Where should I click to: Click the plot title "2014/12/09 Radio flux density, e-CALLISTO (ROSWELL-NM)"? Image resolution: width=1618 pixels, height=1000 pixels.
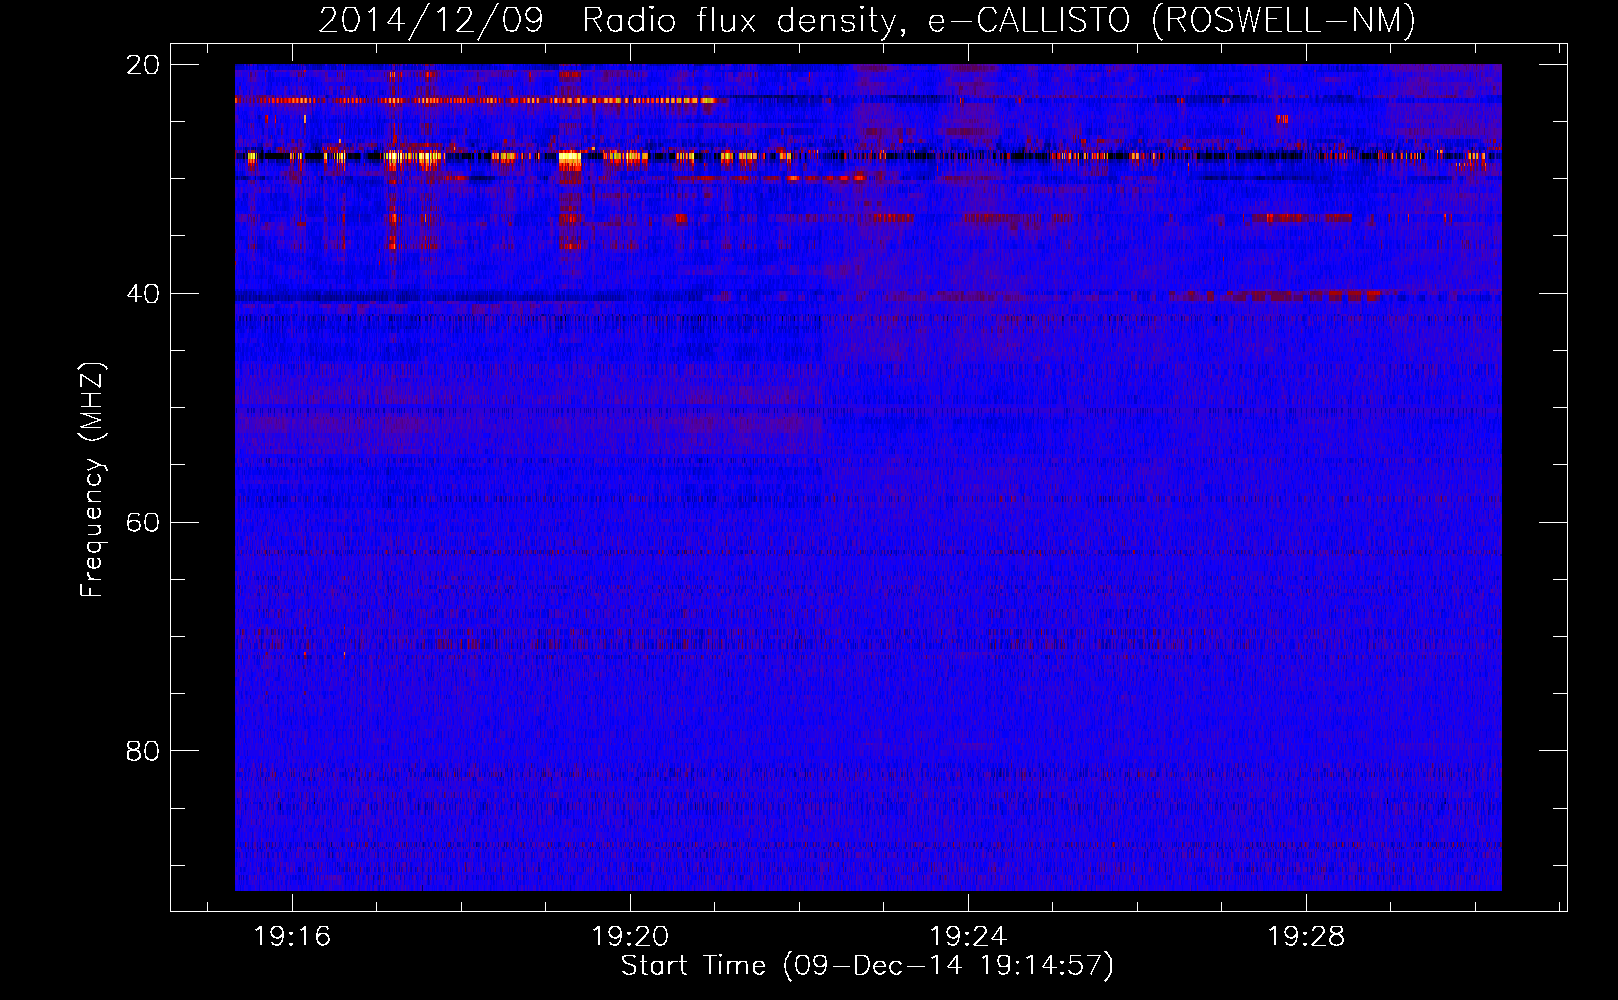(867, 21)
